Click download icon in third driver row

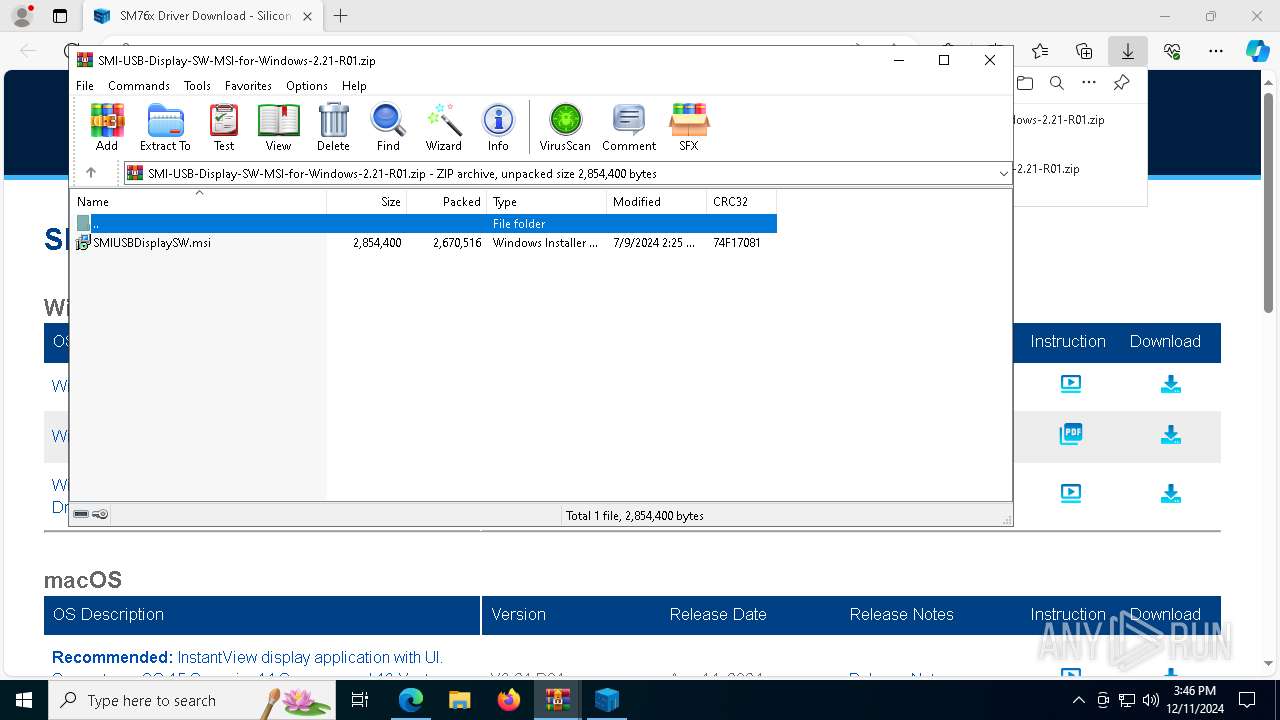point(1170,493)
